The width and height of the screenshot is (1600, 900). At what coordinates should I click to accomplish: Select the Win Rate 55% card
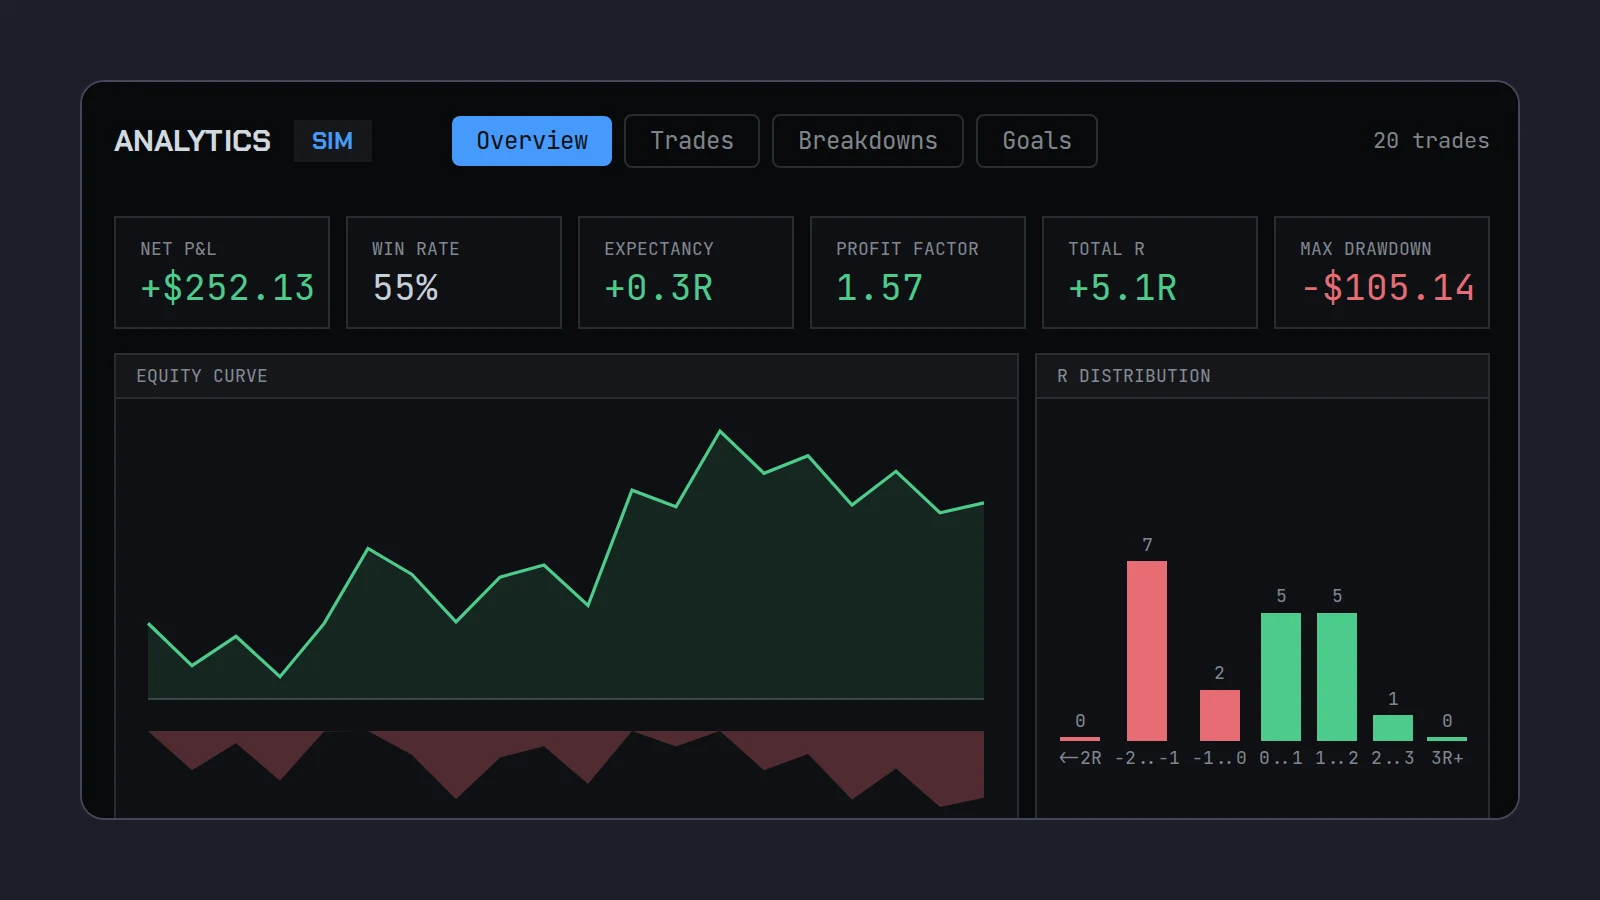454,273
